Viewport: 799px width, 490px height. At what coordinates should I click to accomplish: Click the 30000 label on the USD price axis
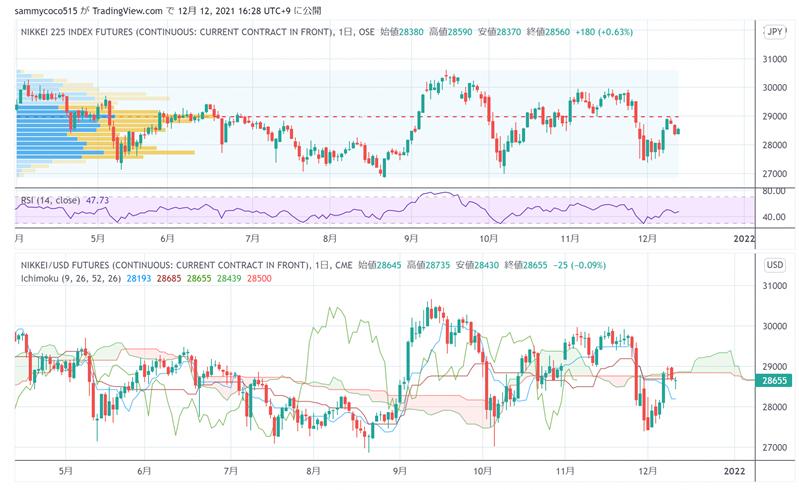pyautogui.click(x=775, y=326)
